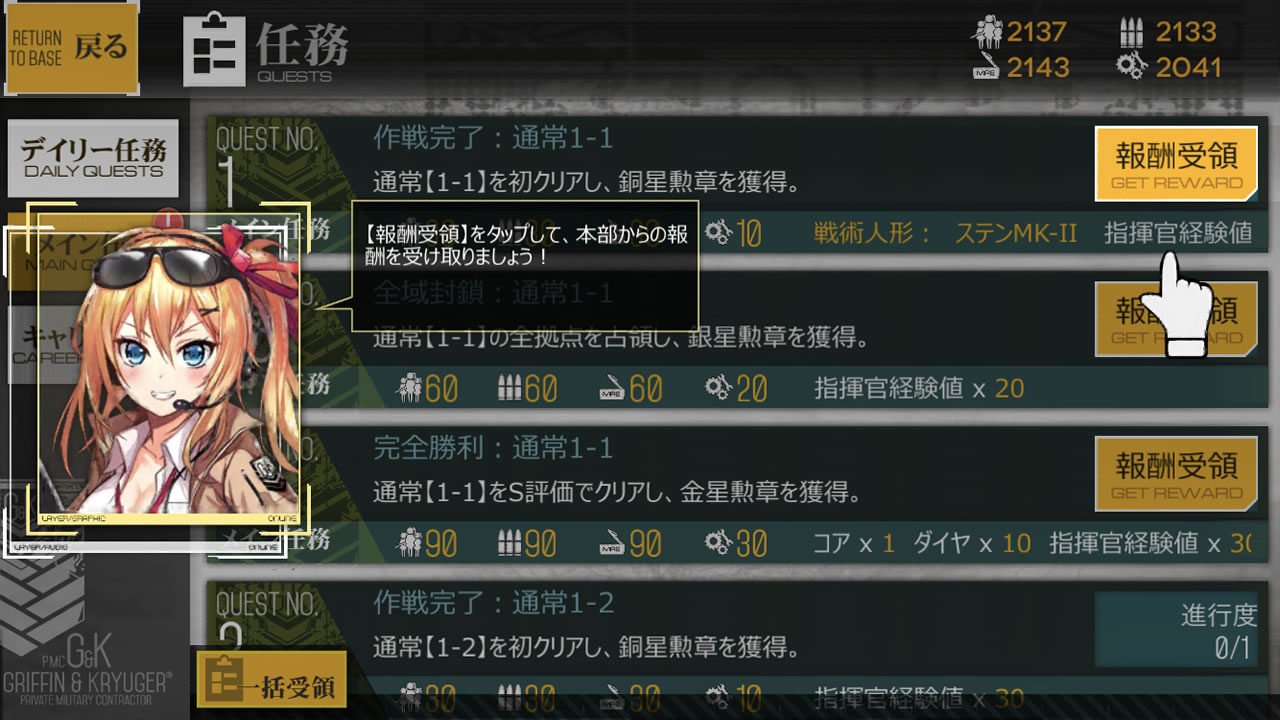Claim the Quest 1 報酬受領 reward

(1175, 164)
